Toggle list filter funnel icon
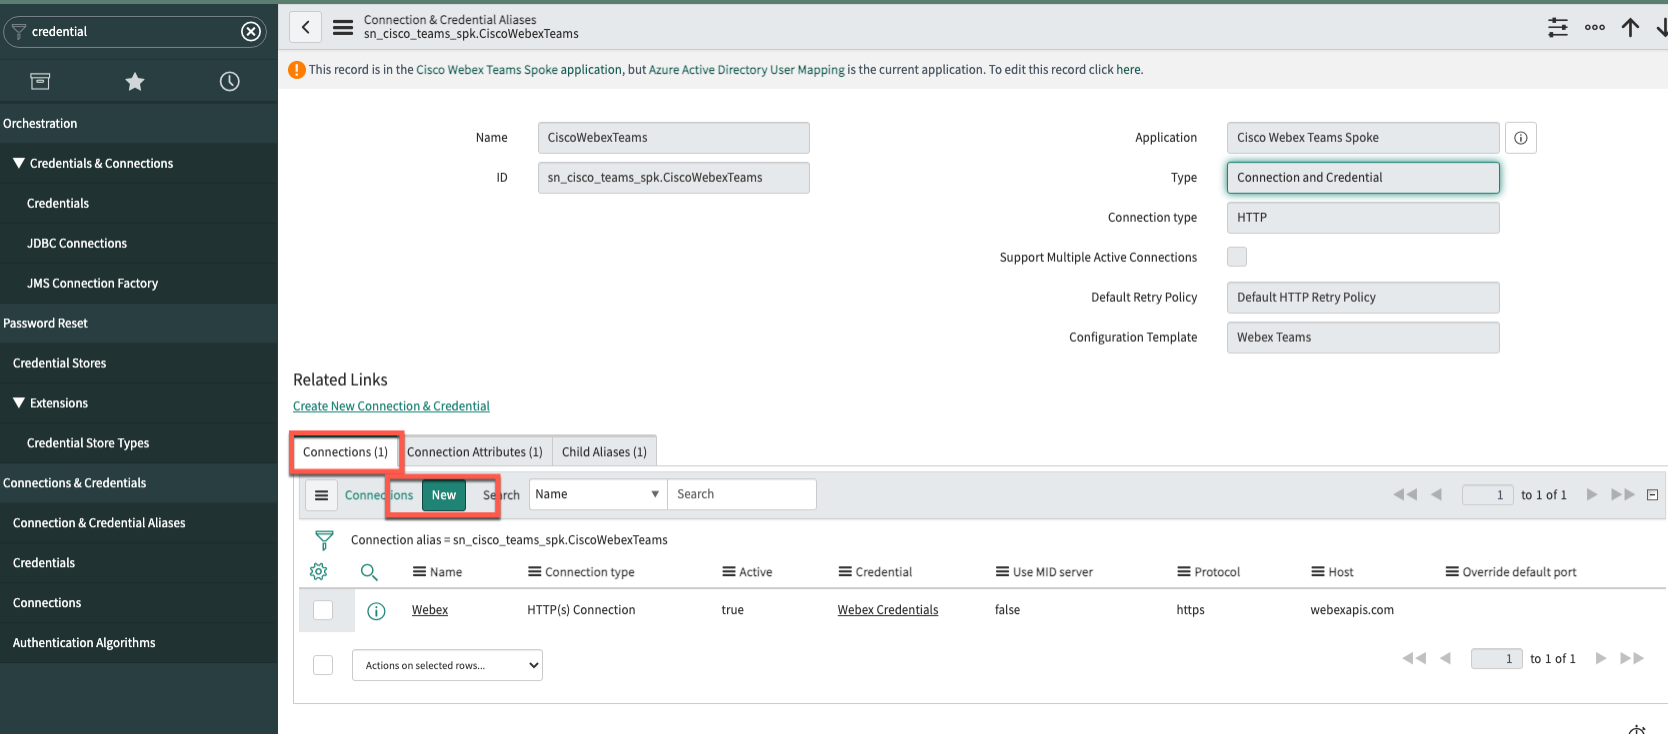This screenshot has width=1668, height=734. pos(324,540)
